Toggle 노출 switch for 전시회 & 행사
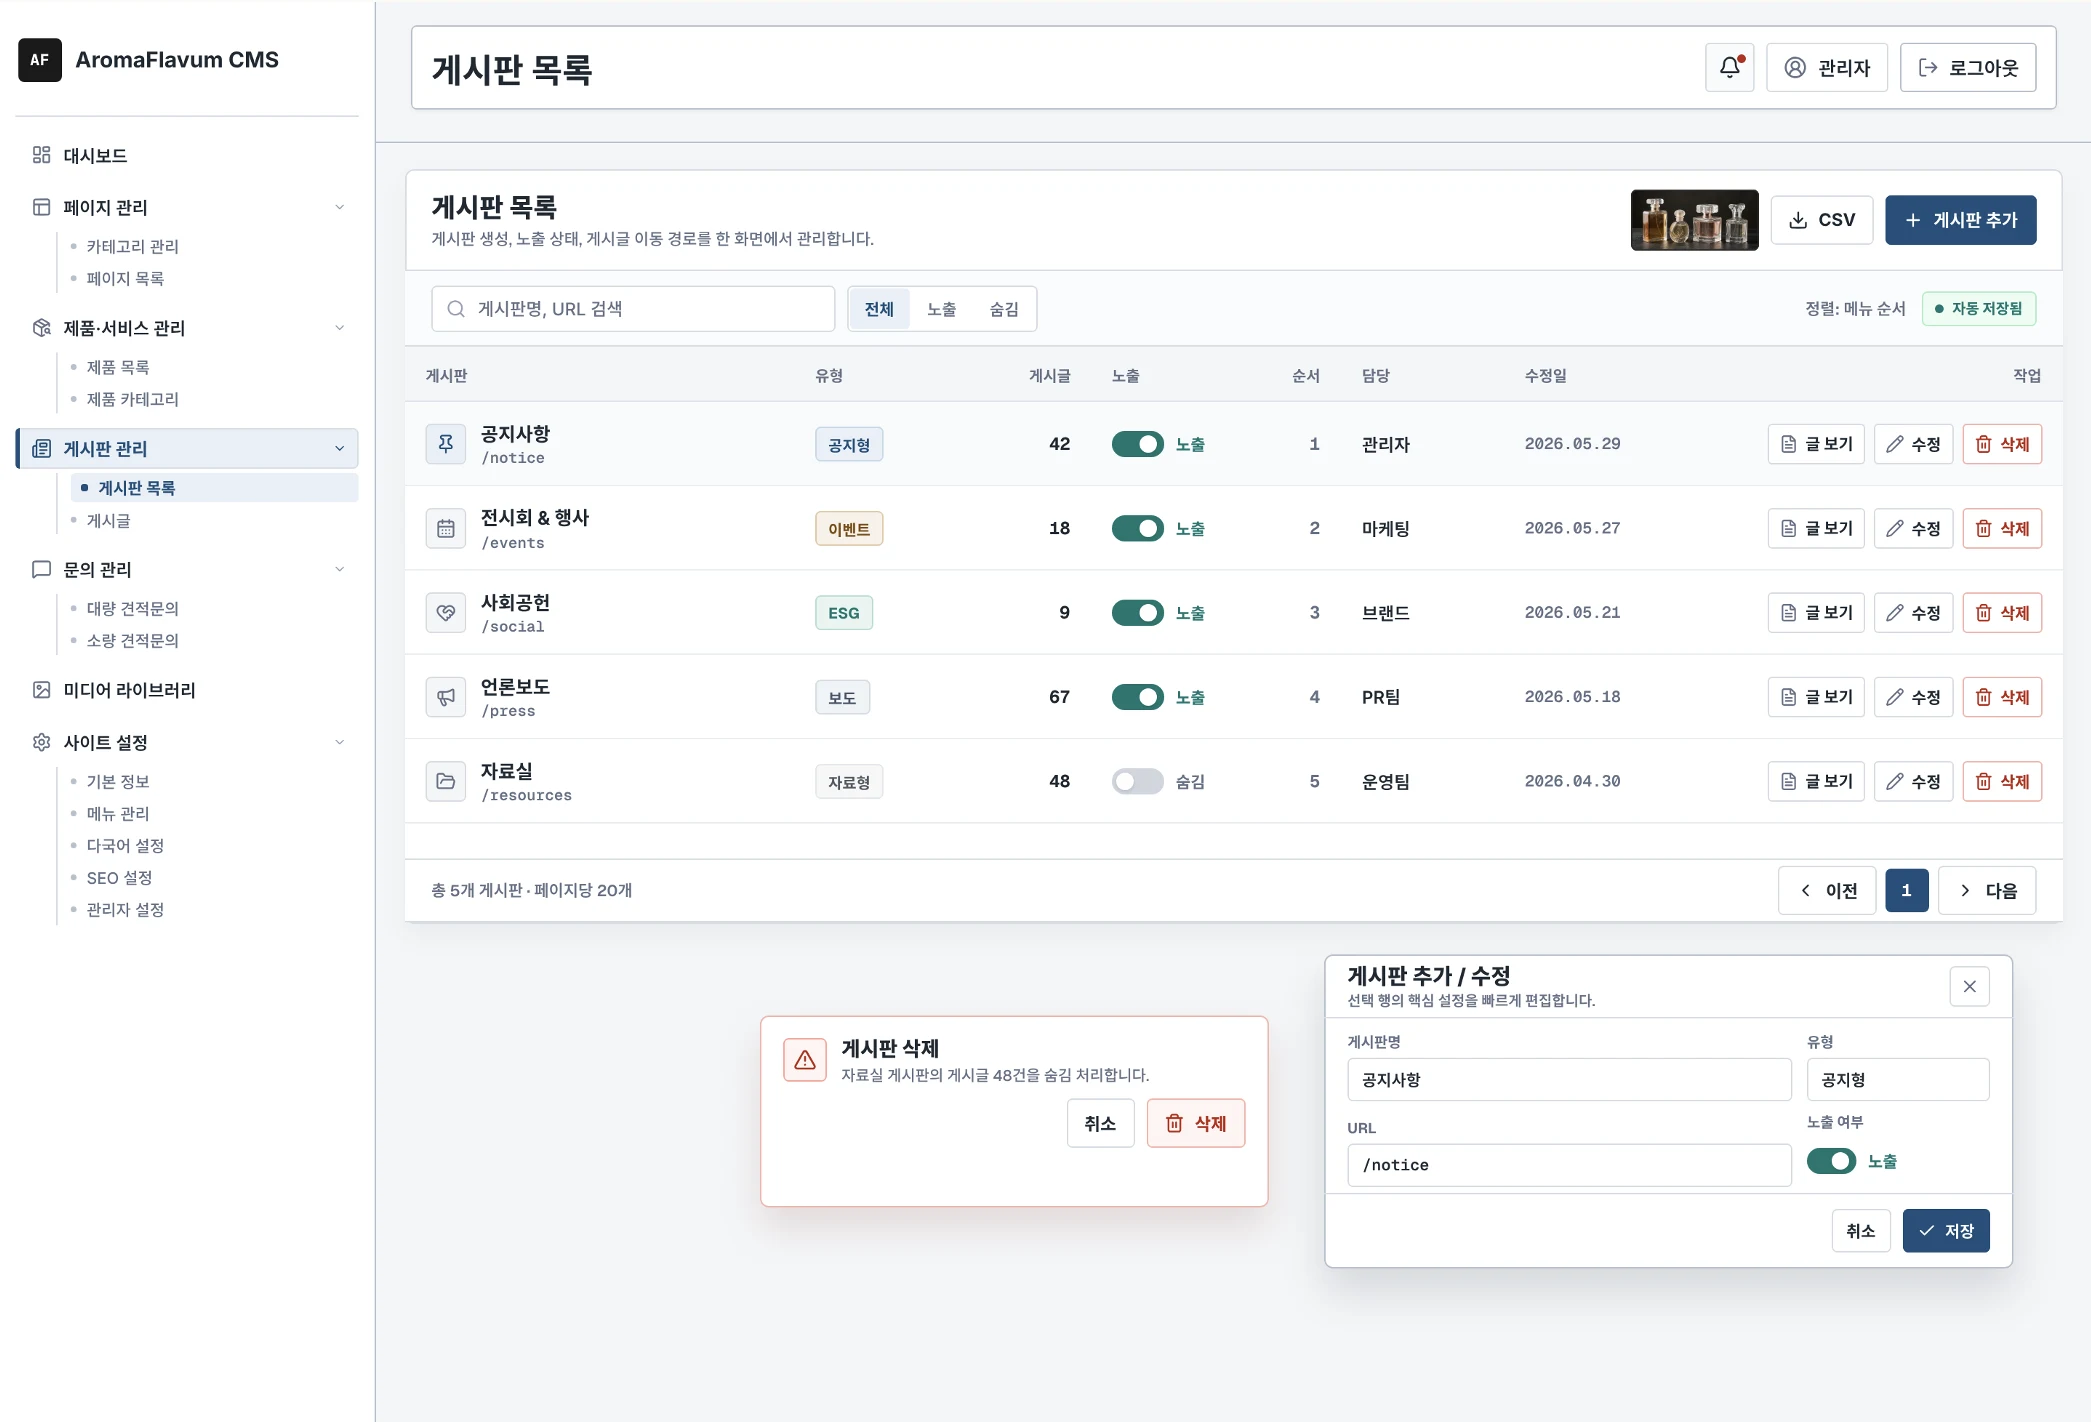Screen dimensions: 2091x1422 (1137, 528)
